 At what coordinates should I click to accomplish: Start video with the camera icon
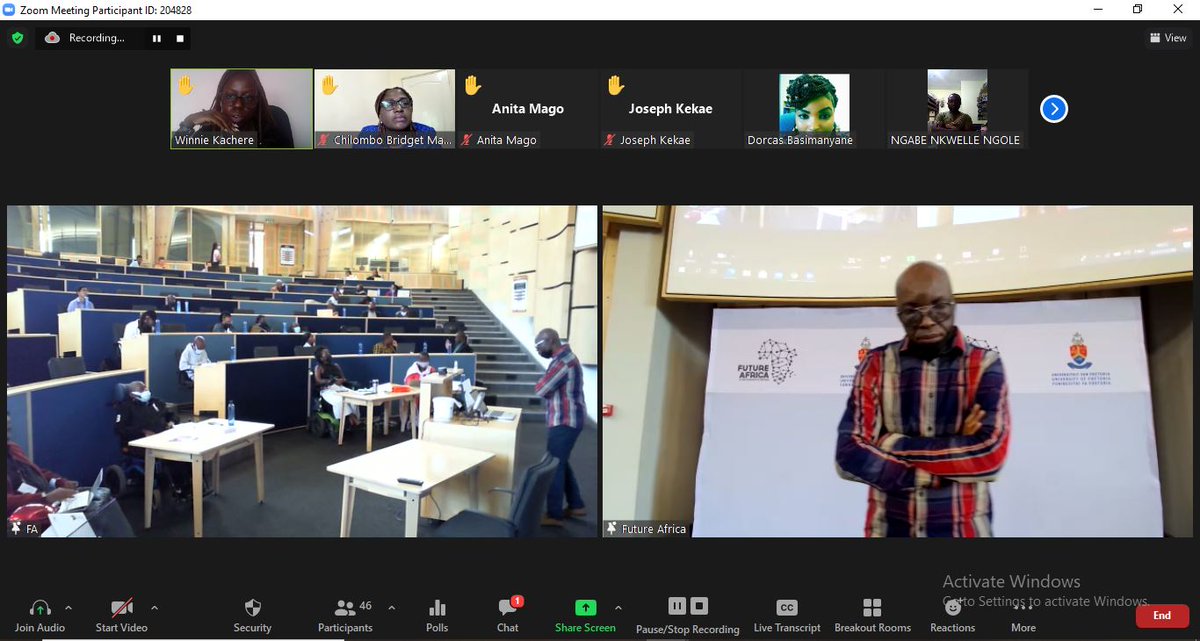pos(121,607)
